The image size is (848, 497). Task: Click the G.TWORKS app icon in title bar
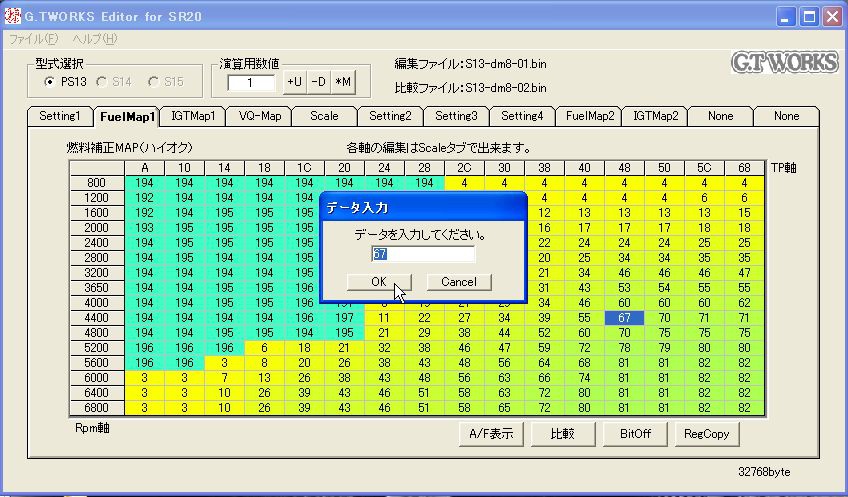(11, 16)
